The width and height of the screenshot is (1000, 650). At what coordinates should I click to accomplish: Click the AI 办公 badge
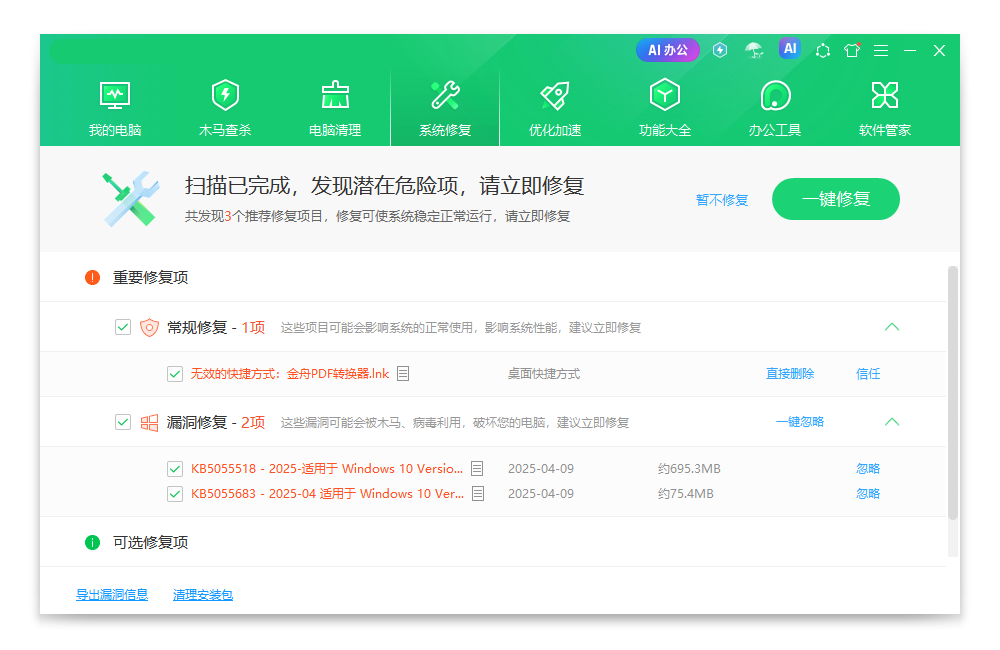[x=668, y=50]
